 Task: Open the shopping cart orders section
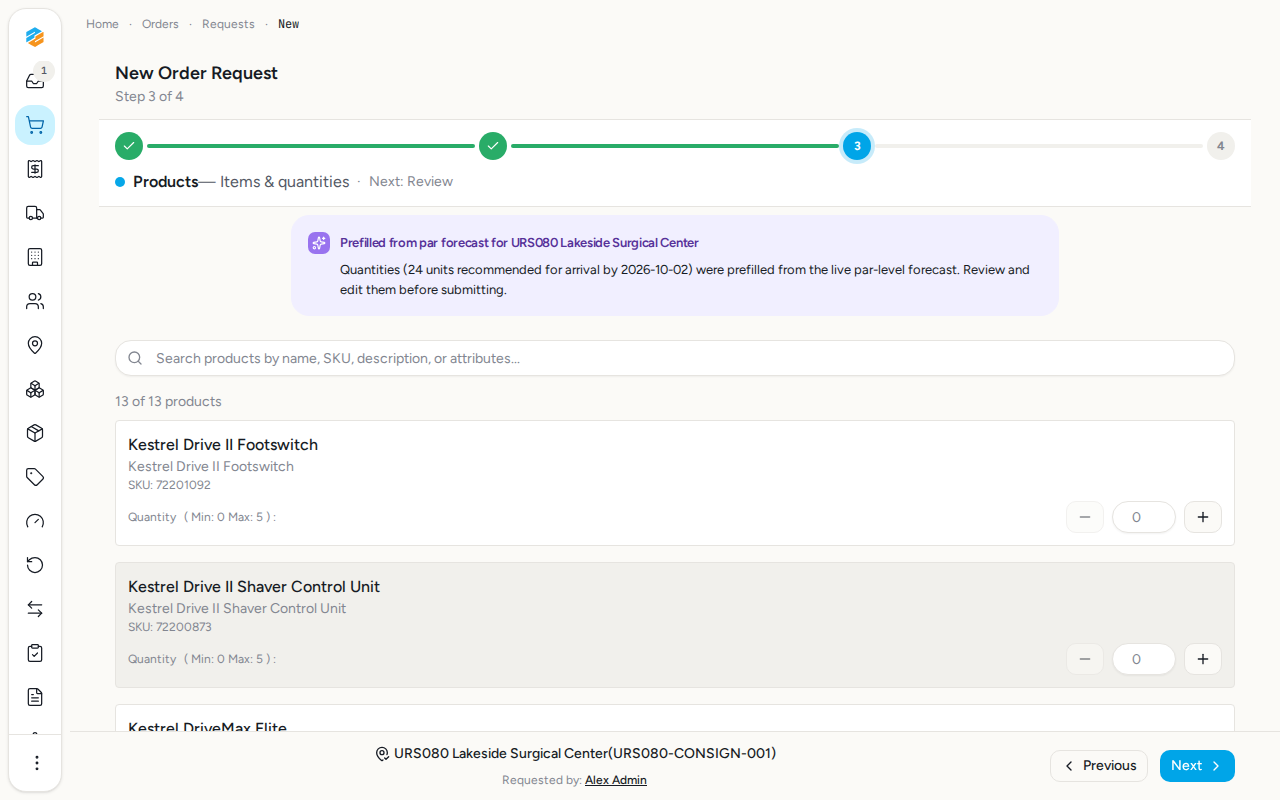pyautogui.click(x=35, y=125)
